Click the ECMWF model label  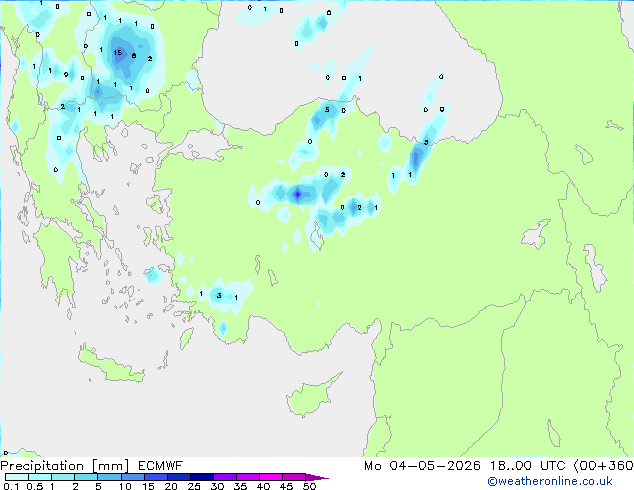click(161, 466)
